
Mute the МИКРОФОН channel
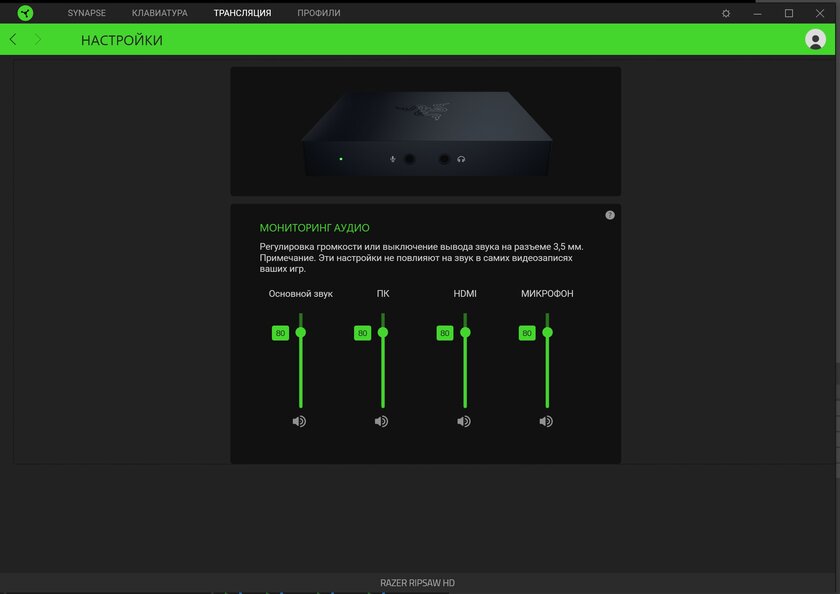[x=546, y=422]
